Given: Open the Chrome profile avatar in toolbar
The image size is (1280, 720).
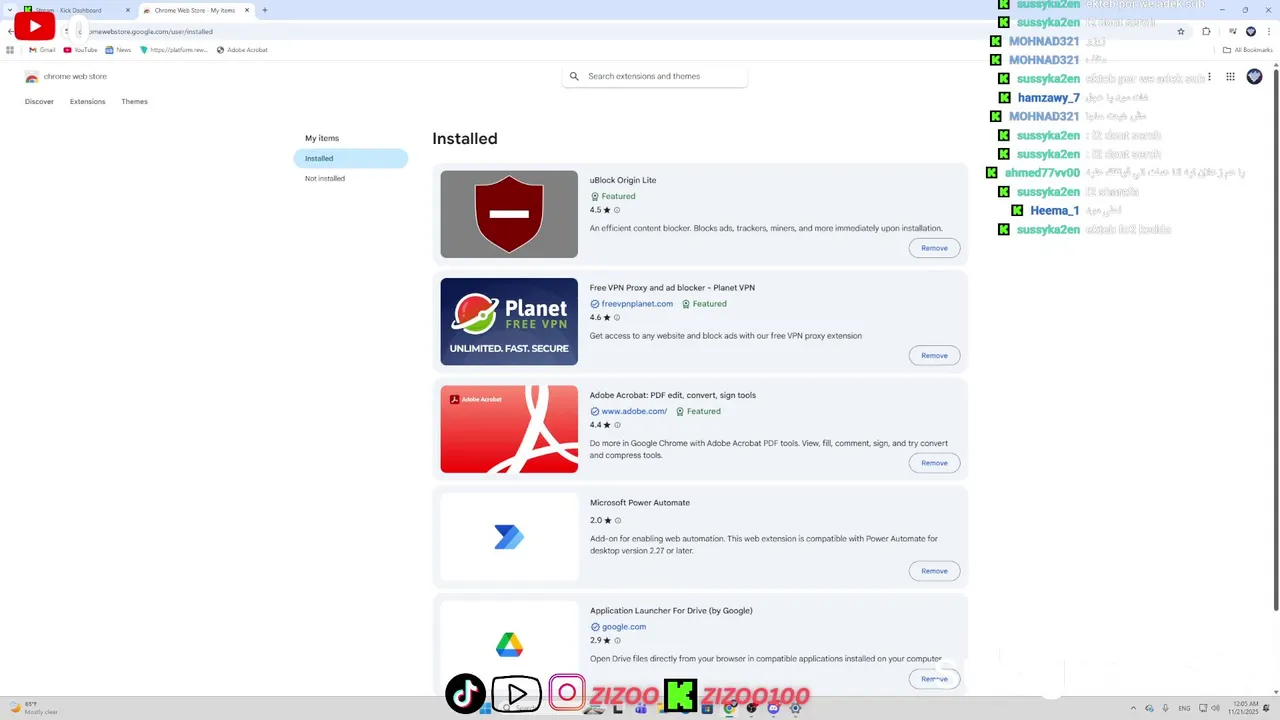Looking at the screenshot, I should (1250, 31).
